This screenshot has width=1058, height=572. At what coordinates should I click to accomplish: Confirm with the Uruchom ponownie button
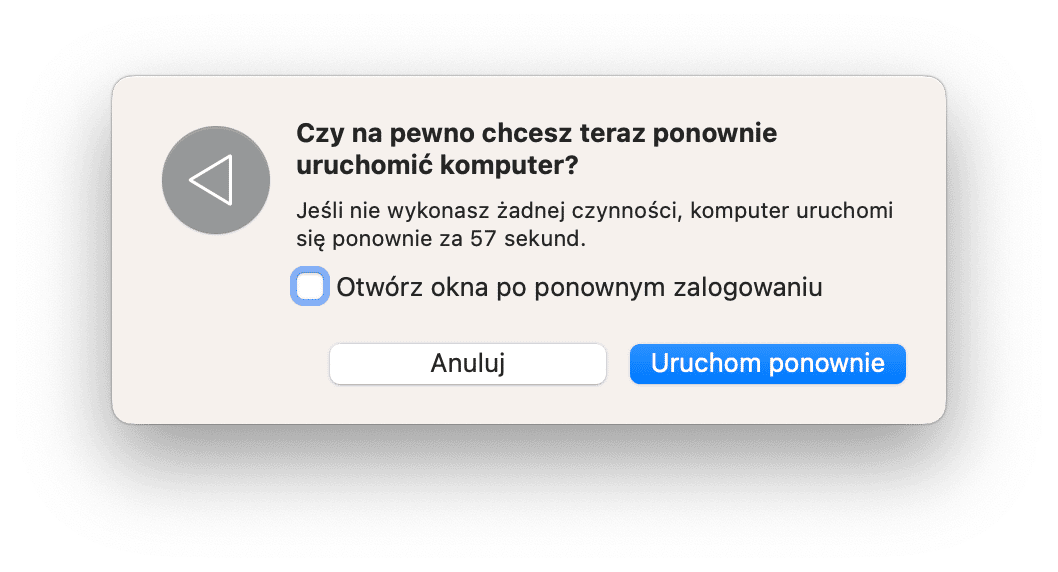pos(767,363)
